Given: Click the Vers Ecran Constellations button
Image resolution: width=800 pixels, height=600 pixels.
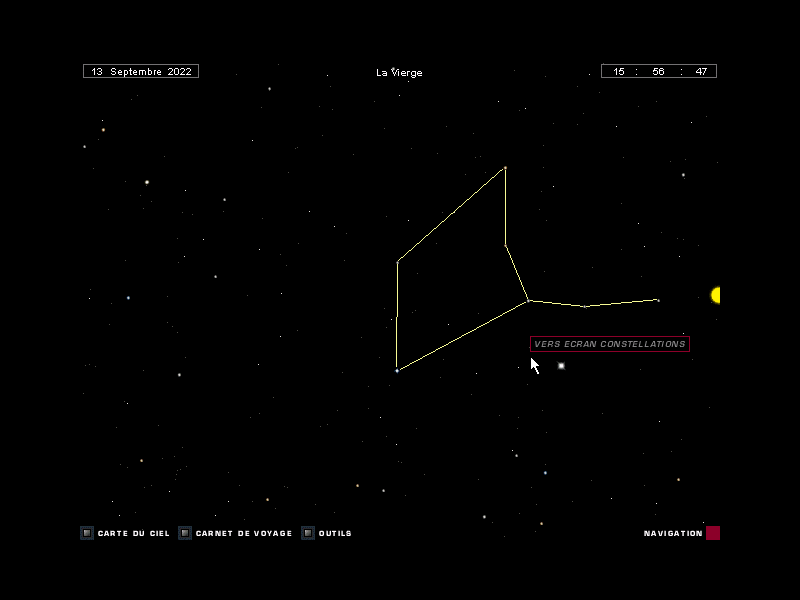Looking at the screenshot, I should click(x=610, y=344).
